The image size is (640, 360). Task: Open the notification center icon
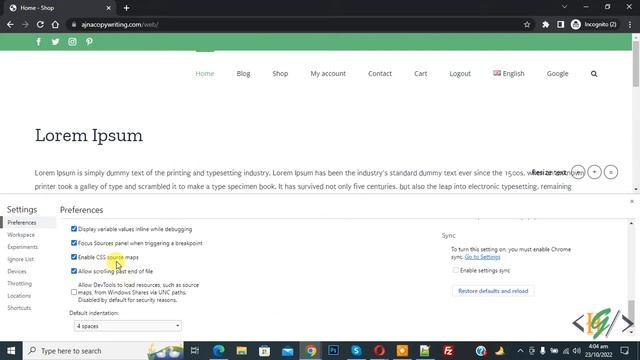pos(624,351)
